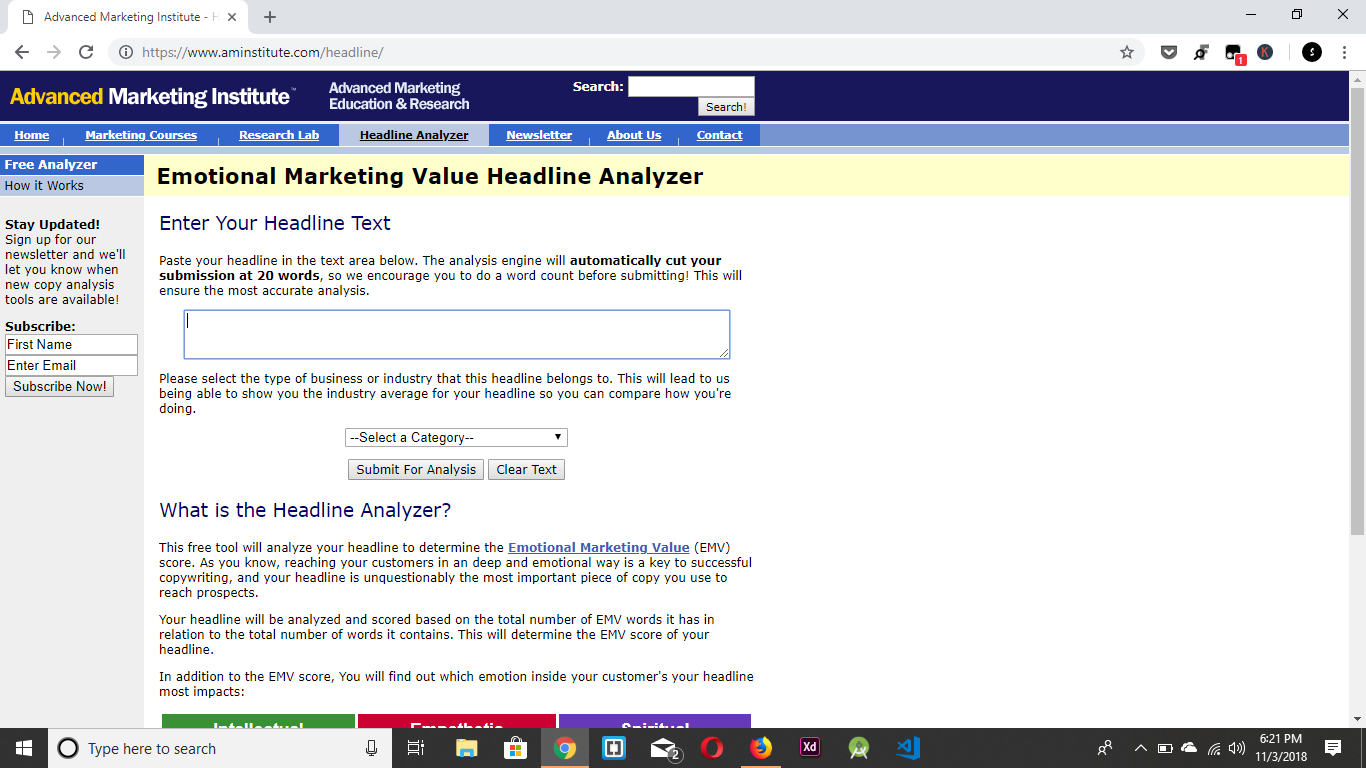This screenshot has height=768, width=1366.
Task: Open the Chrome three-dot menu
Action: [1343, 52]
